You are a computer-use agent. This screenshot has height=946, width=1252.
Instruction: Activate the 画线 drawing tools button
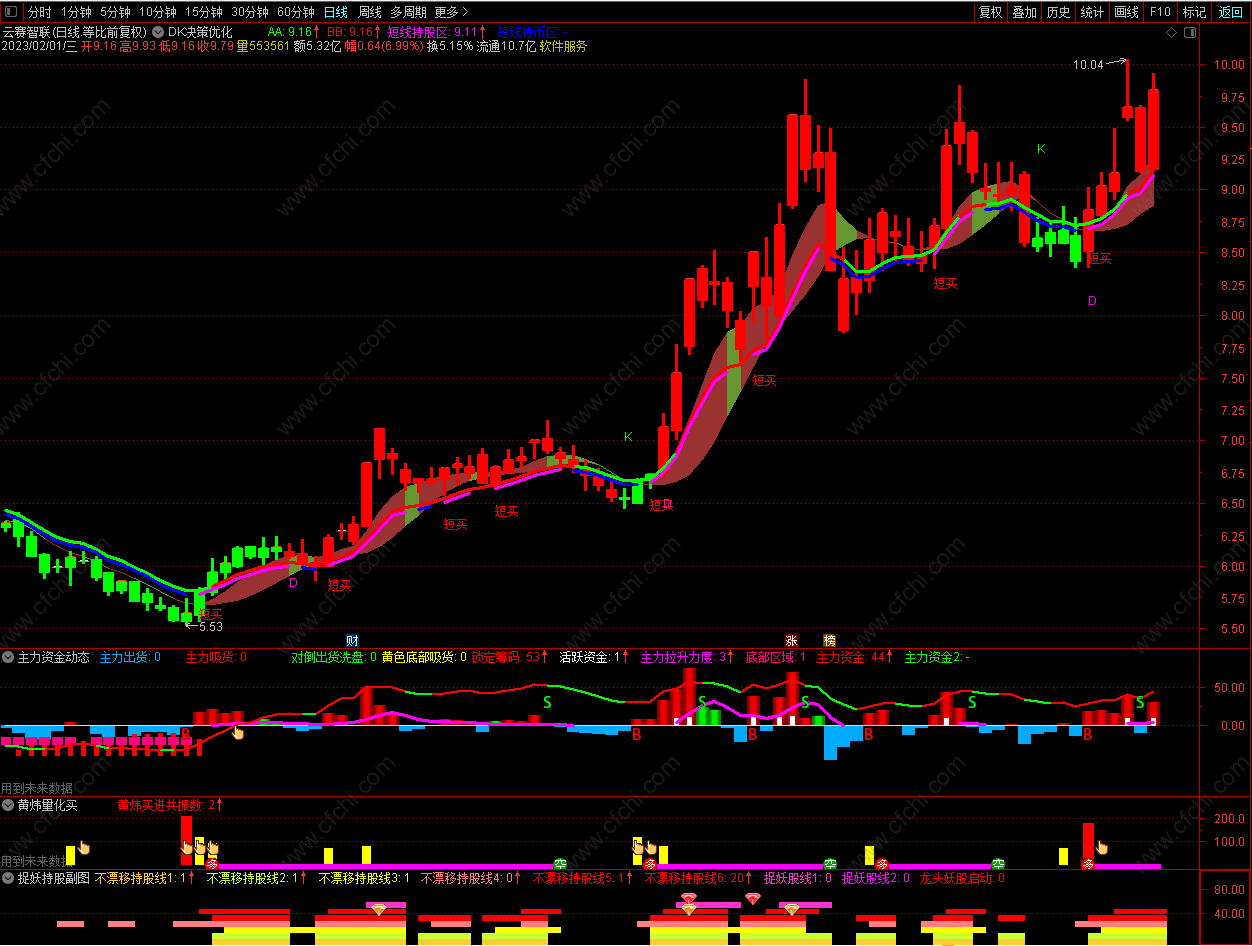pyautogui.click(x=1126, y=12)
